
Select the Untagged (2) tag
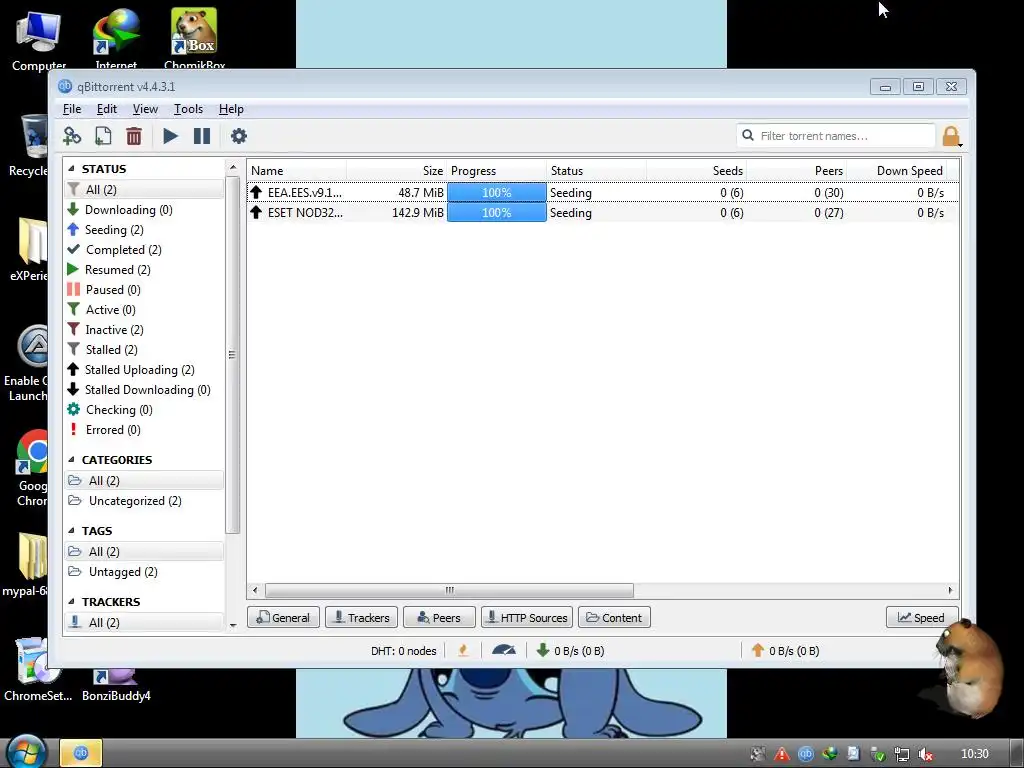(144, 572)
